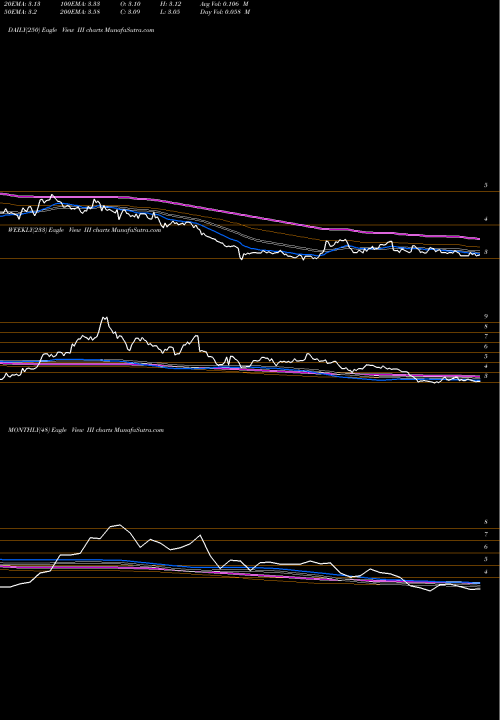Click the WEEKLY chart title
Screen dimensions: 500x720
[84, 230]
